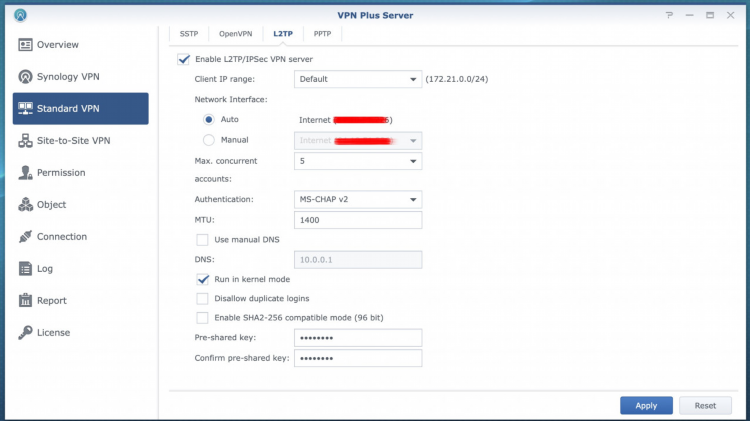Click the Confirm pre-shared key field
The width and height of the screenshot is (750, 421).
coord(358,358)
